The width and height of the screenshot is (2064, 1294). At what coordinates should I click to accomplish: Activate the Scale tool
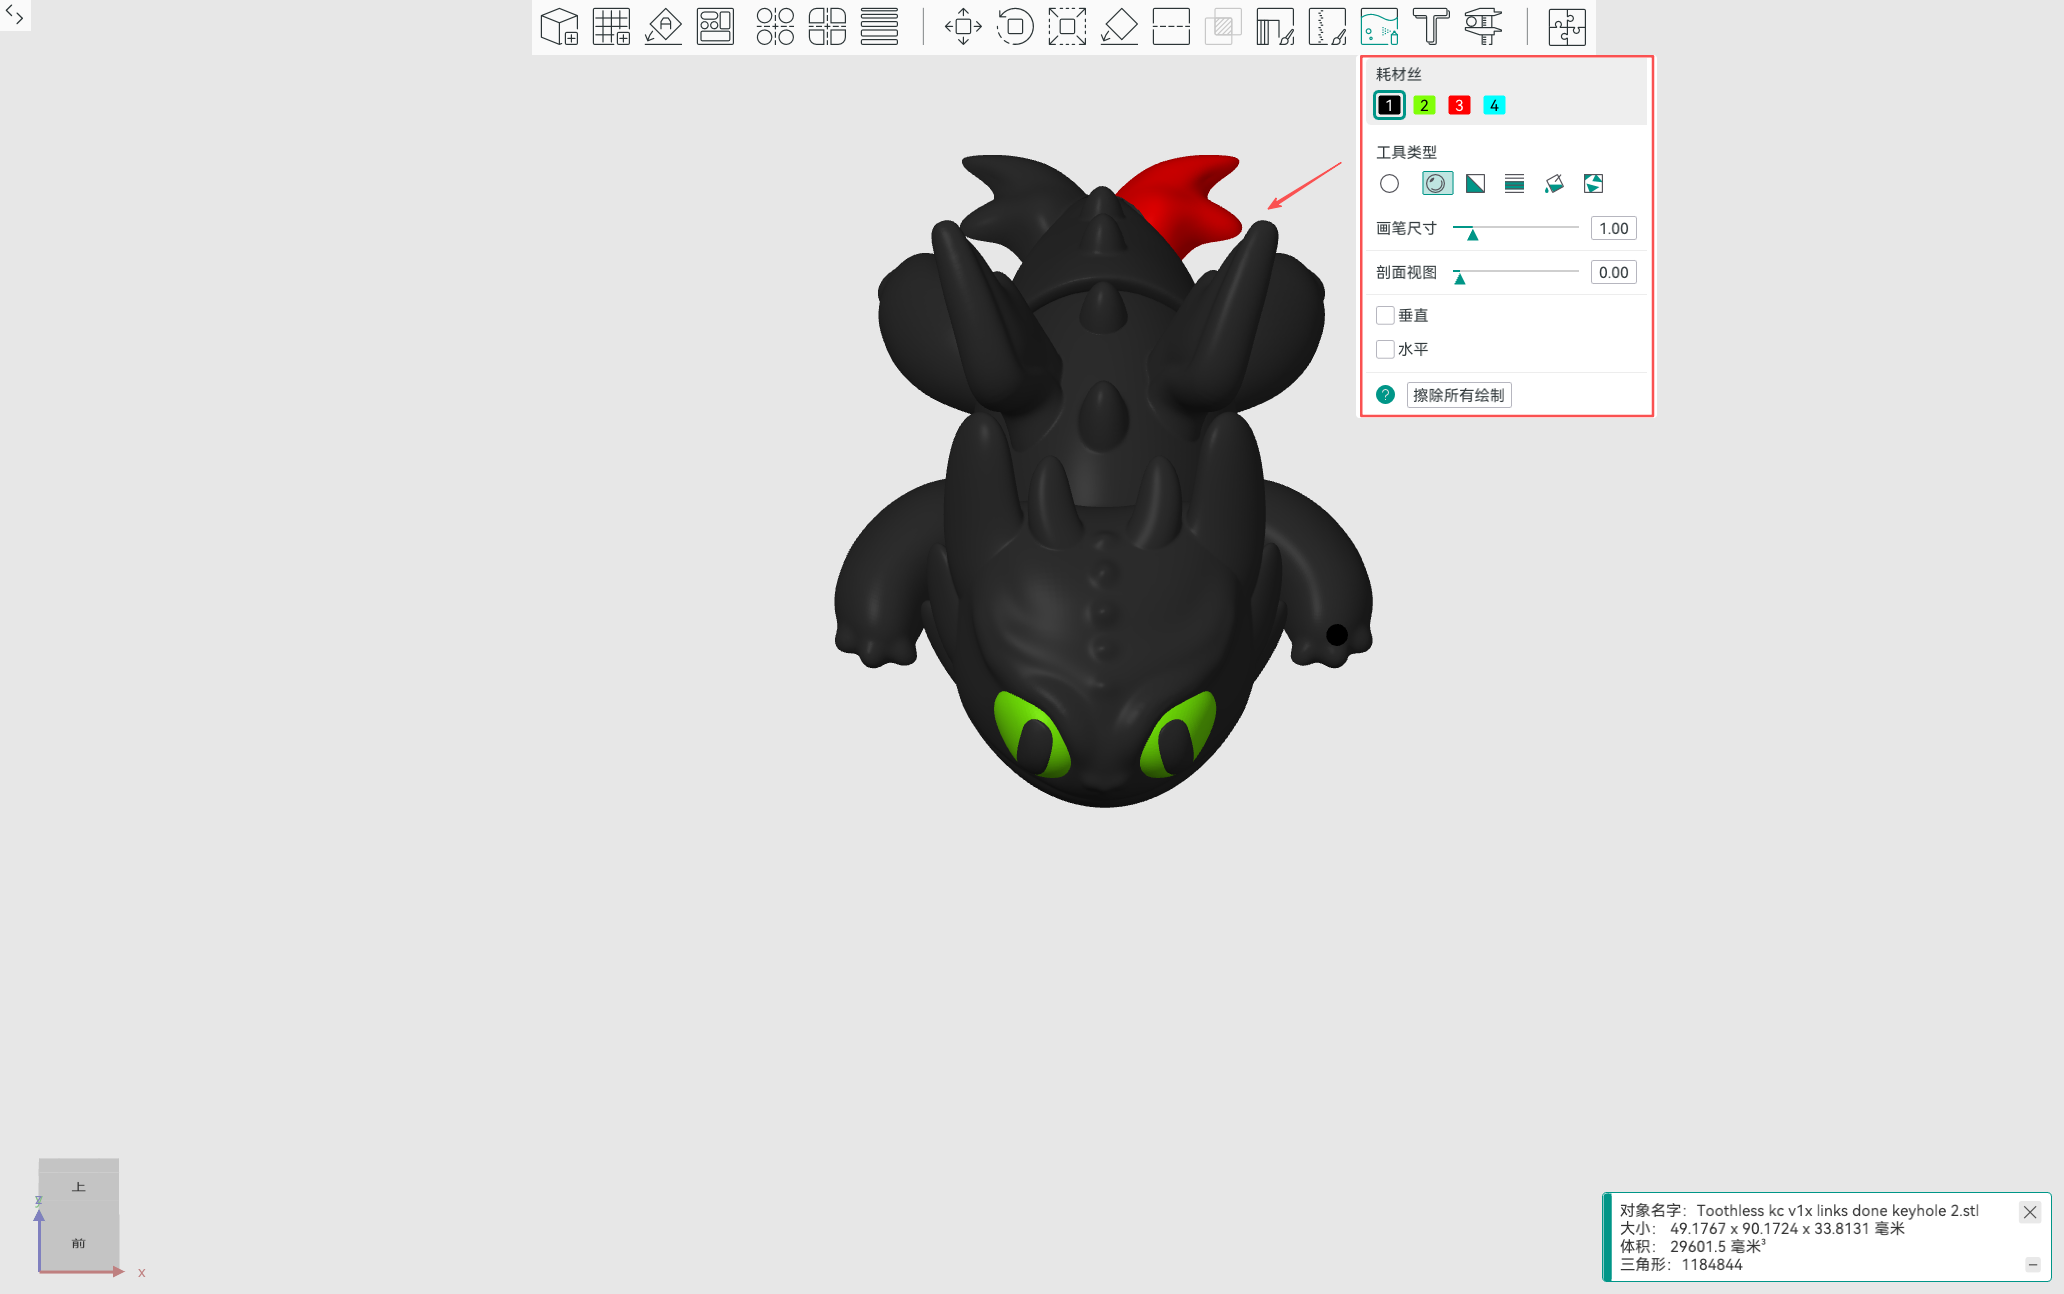[1067, 27]
